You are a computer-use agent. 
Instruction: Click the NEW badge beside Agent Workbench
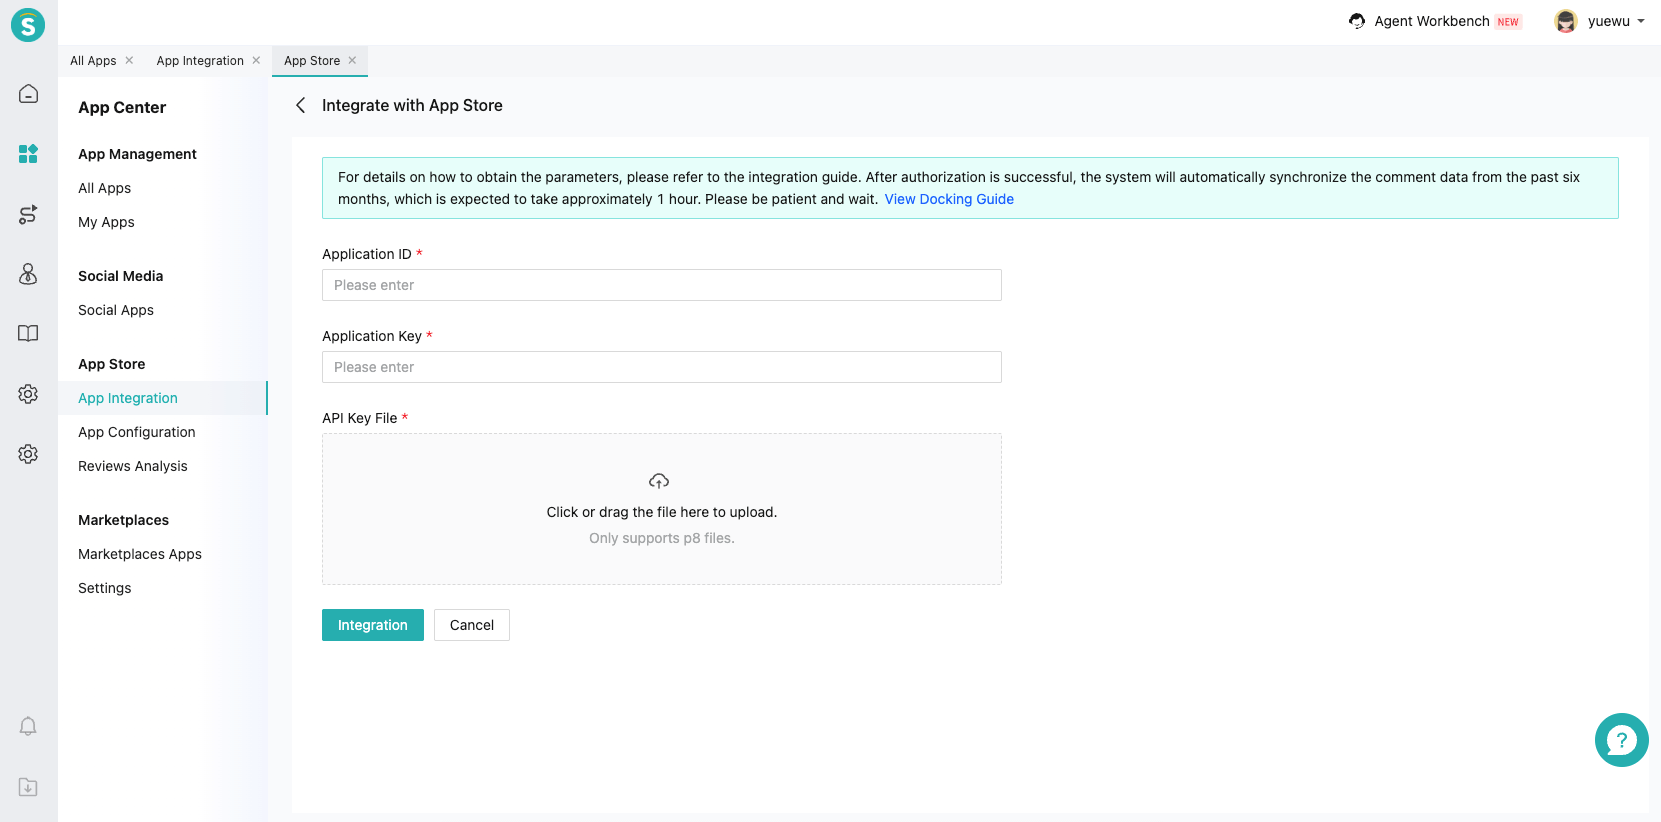tap(1508, 22)
